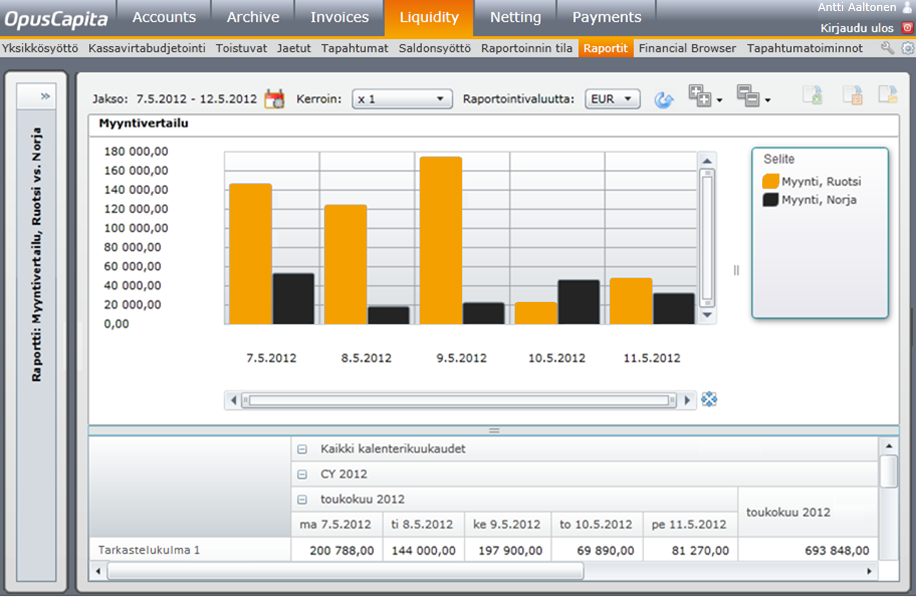This screenshot has width=916, height=597.
Task: Click the vertical Raportti: Myyntivertailu panel title
Action: pos(37,255)
